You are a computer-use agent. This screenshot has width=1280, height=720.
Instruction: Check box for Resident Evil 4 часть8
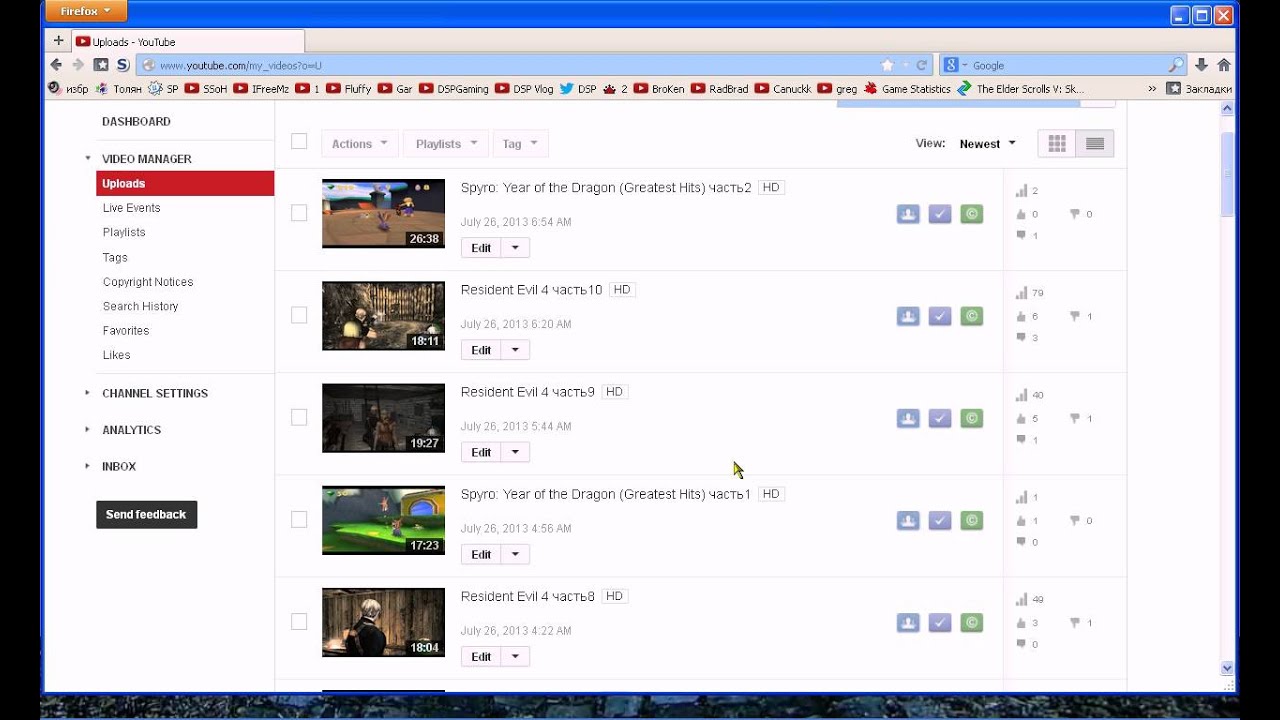click(x=299, y=622)
